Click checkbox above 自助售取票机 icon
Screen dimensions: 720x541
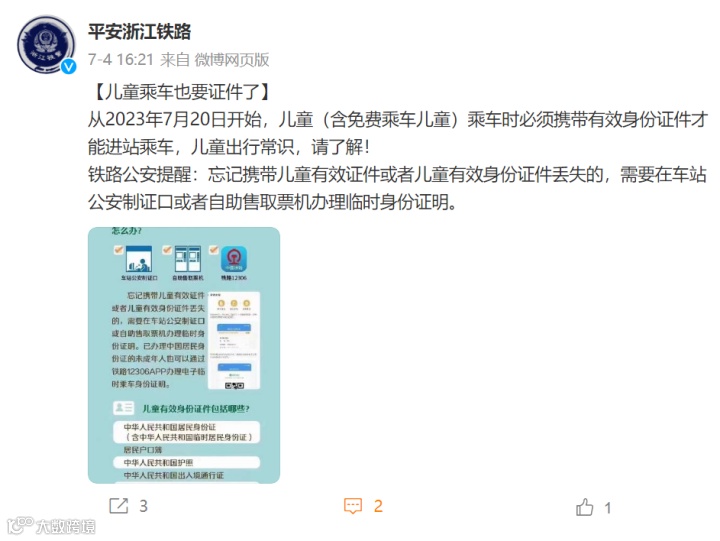point(167,250)
